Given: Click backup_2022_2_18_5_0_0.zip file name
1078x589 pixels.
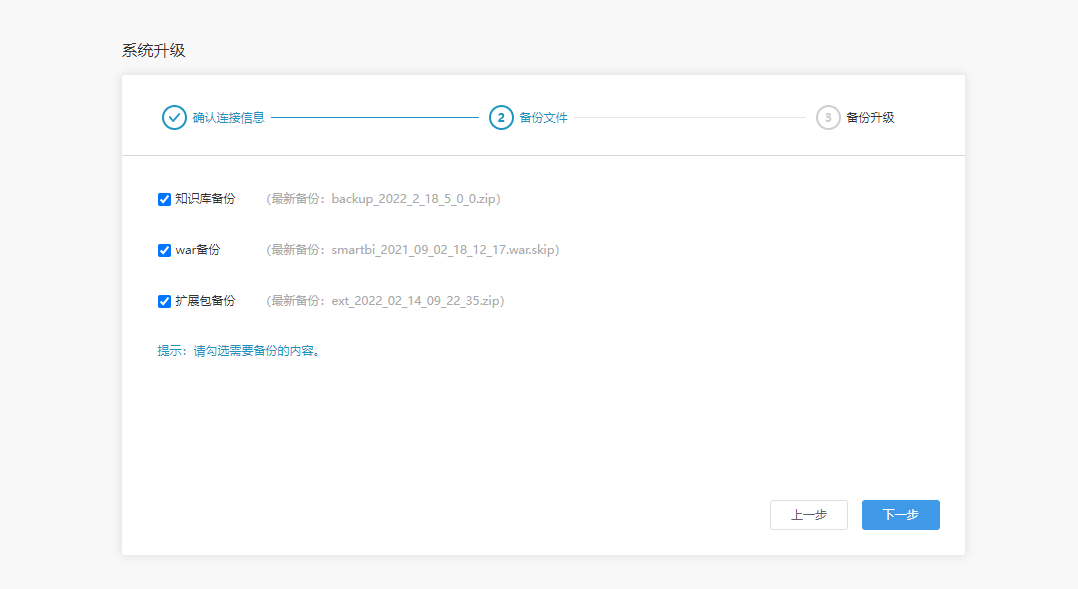Looking at the screenshot, I should tap(413, 199).
